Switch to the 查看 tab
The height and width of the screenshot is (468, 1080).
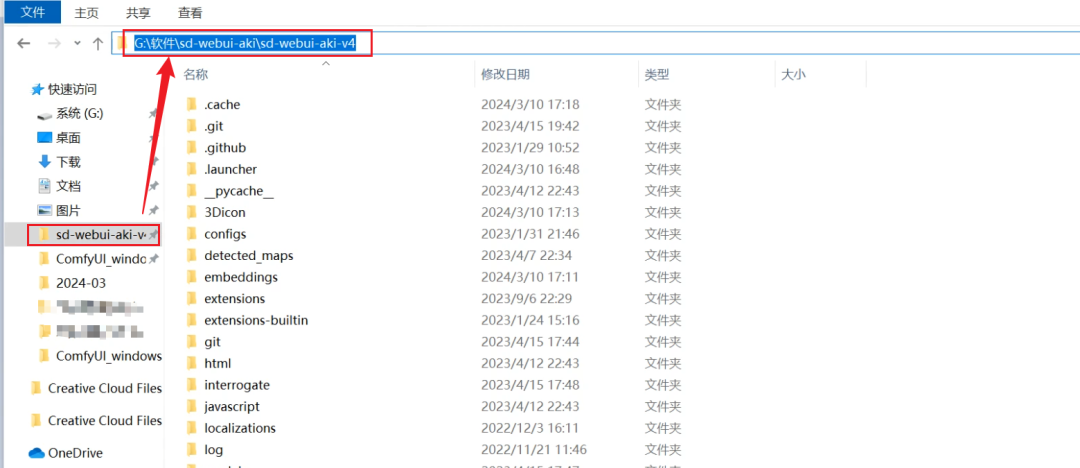190,12
